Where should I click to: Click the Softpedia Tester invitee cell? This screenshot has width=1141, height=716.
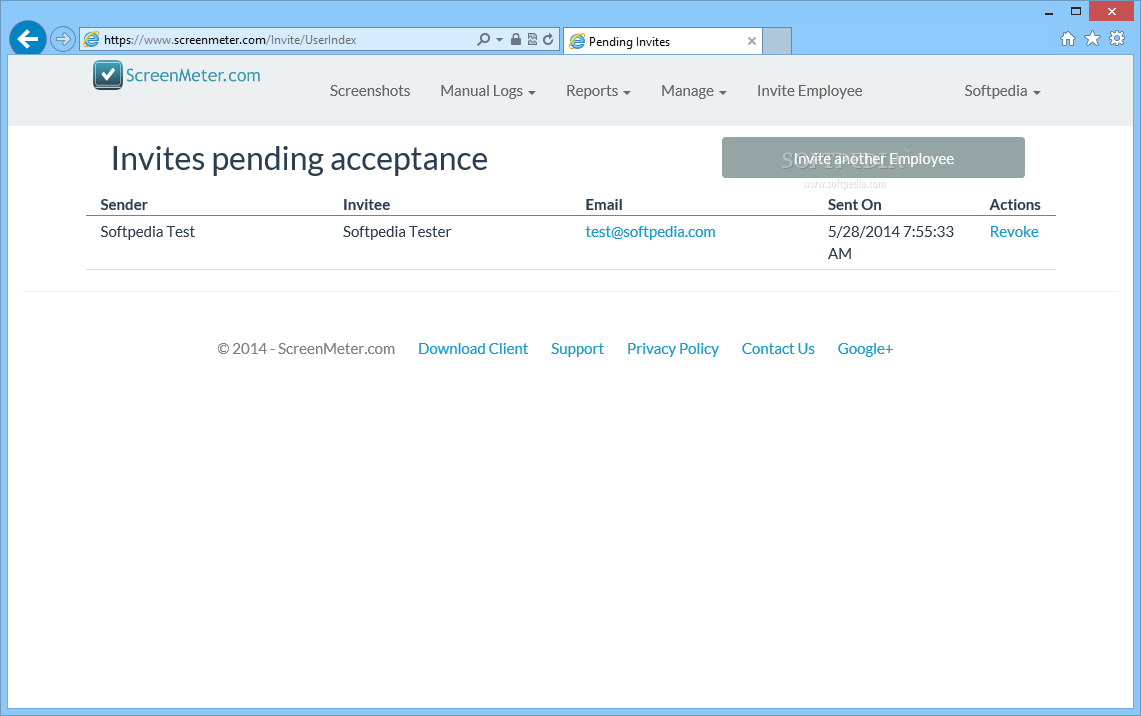397,231
